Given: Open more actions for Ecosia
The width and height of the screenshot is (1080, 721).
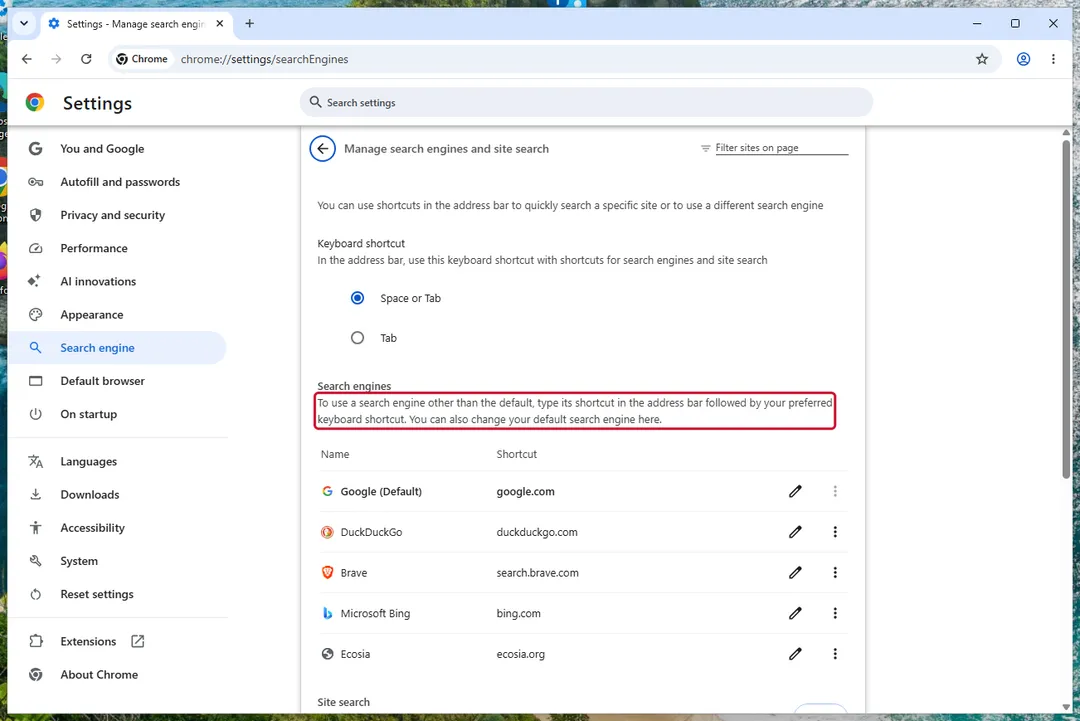Looking at the screenshot, I should (835, 654).
